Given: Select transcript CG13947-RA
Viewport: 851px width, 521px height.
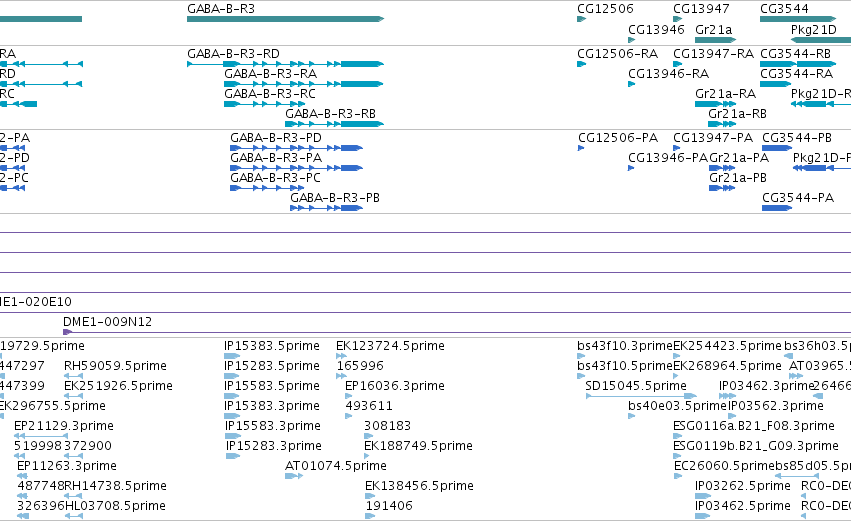Looking at the screenshot, I should click(714, 54).
